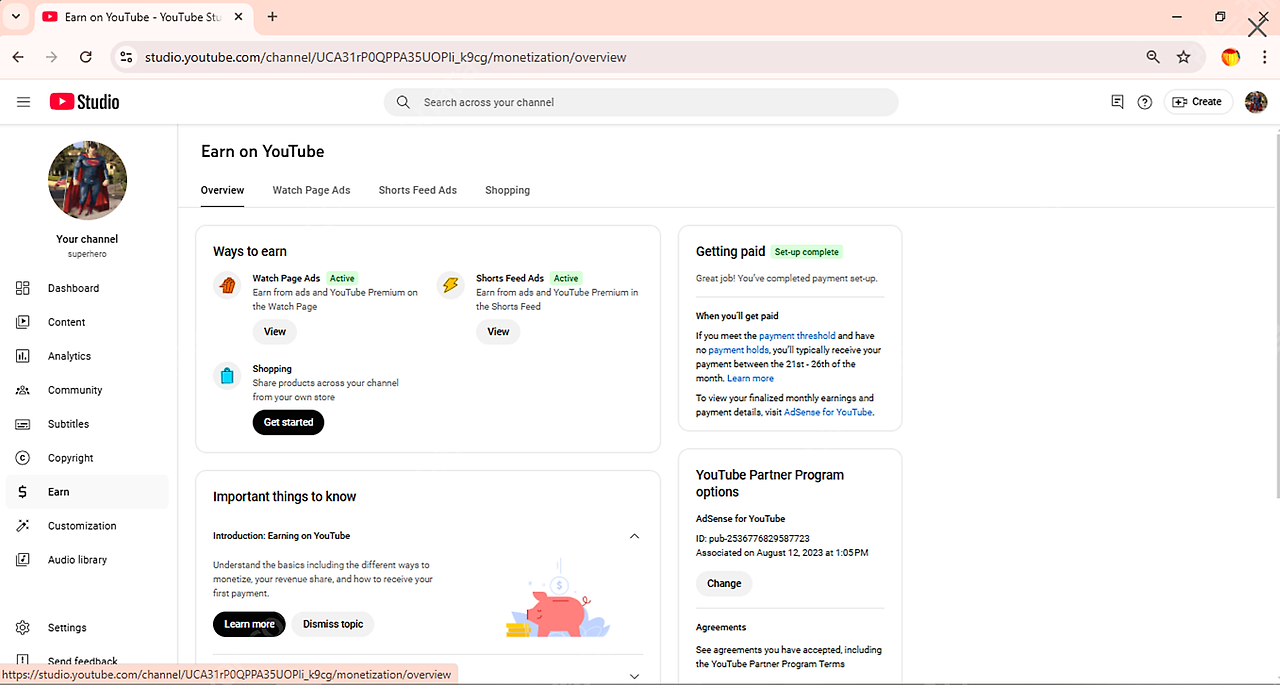Click Change AdSense account button
The width and height of the screenshot is (1280, 690).
coord(724,584)
